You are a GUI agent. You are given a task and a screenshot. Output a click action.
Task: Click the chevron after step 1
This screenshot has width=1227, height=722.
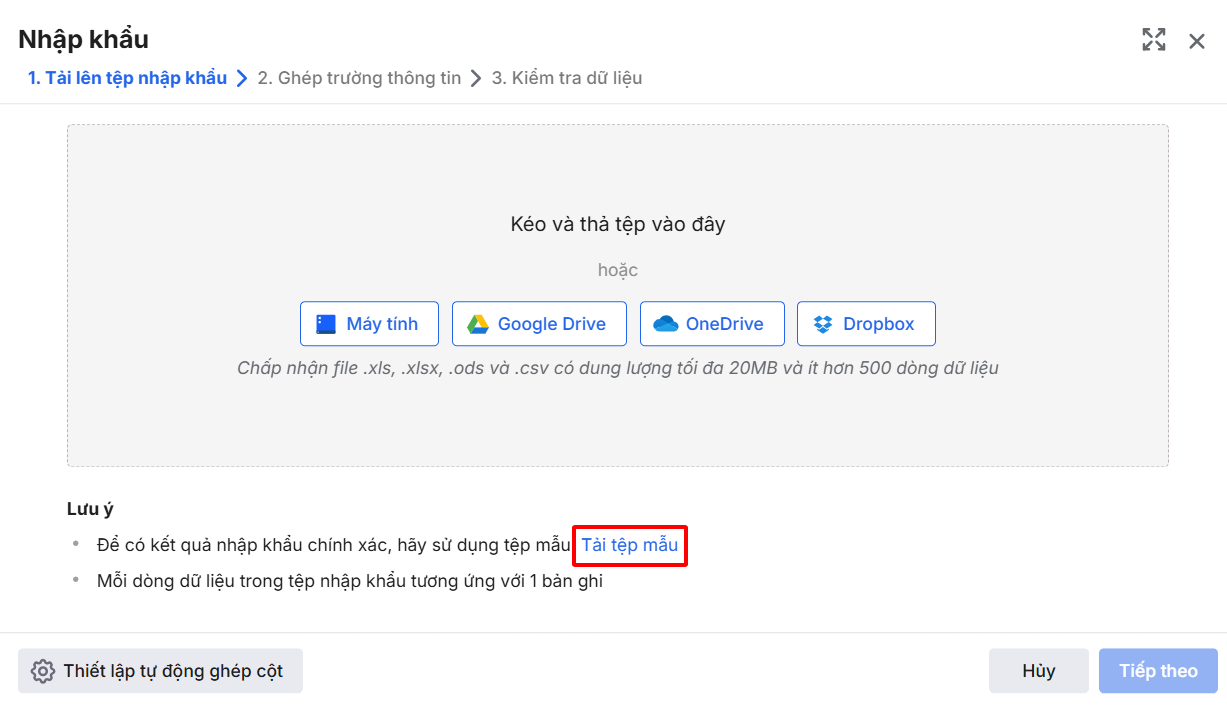click(x=242, y=78)
